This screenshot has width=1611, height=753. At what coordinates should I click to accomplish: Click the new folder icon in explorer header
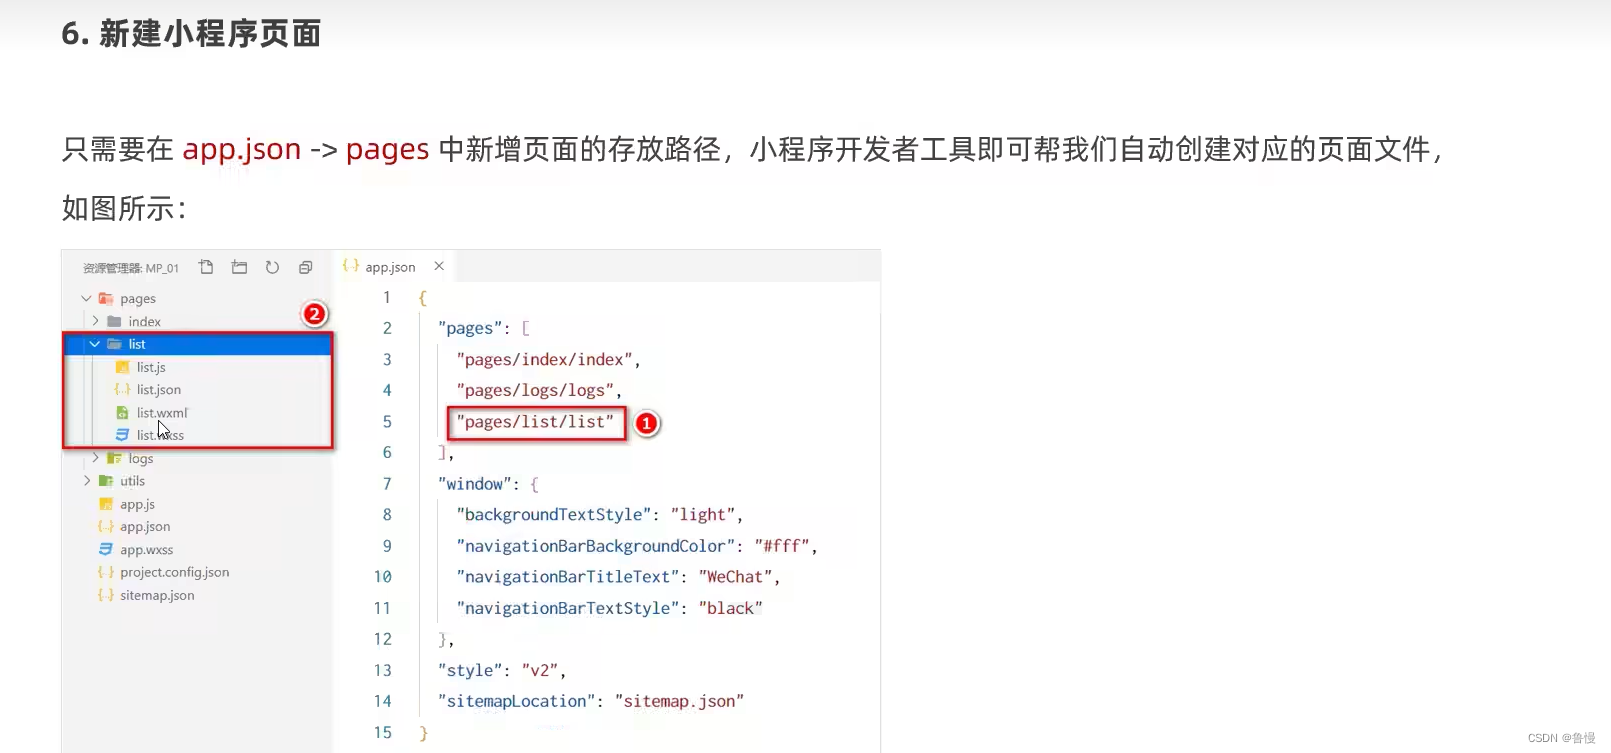pos(239,267)
